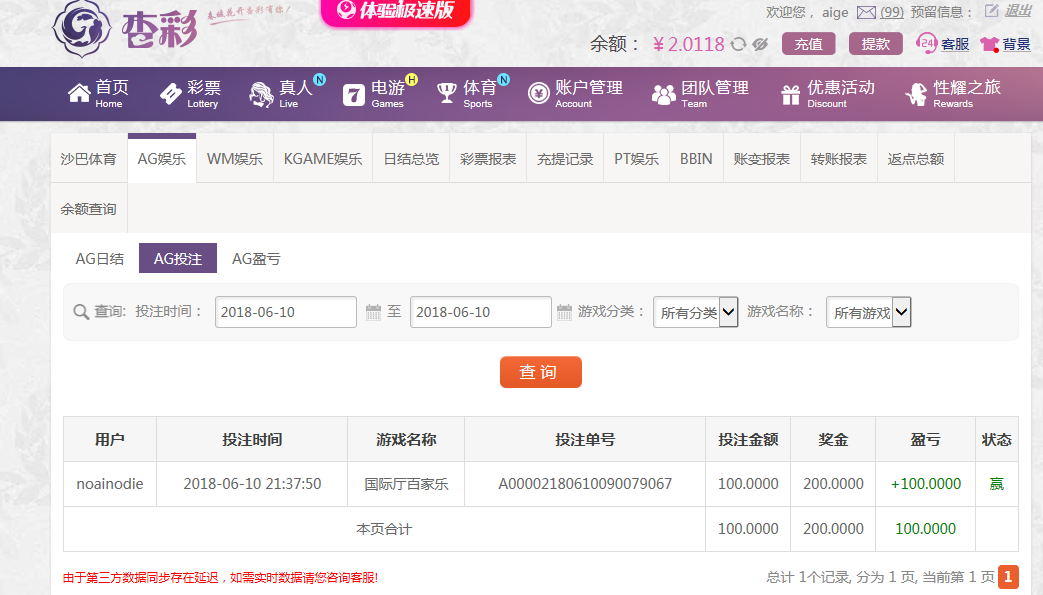Open the 真人 Live menu
Screen dimensions: 1043x595
tap(282, 94)
